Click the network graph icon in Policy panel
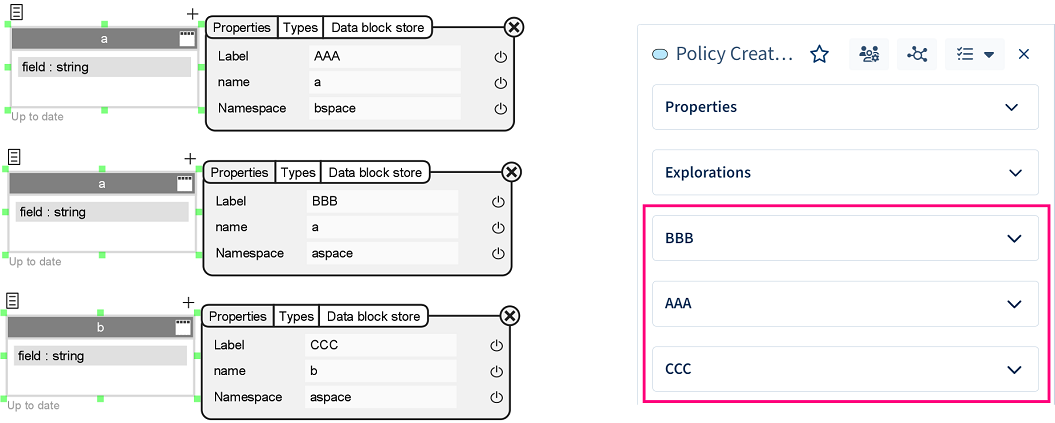The width and height of the screenshot is (1055, 423). pyautogui.click(x=917, y=54)
